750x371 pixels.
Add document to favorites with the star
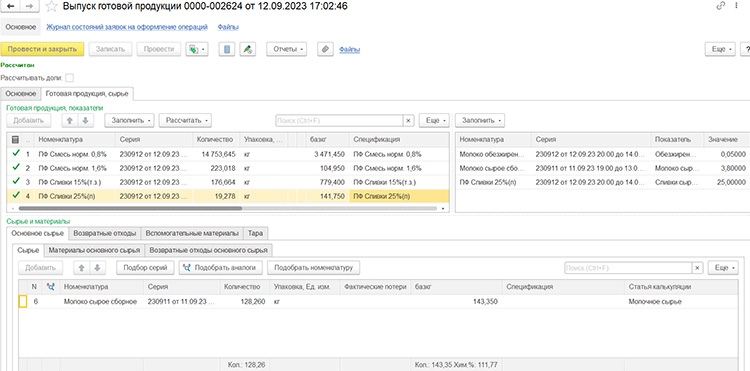click(51, 6)
